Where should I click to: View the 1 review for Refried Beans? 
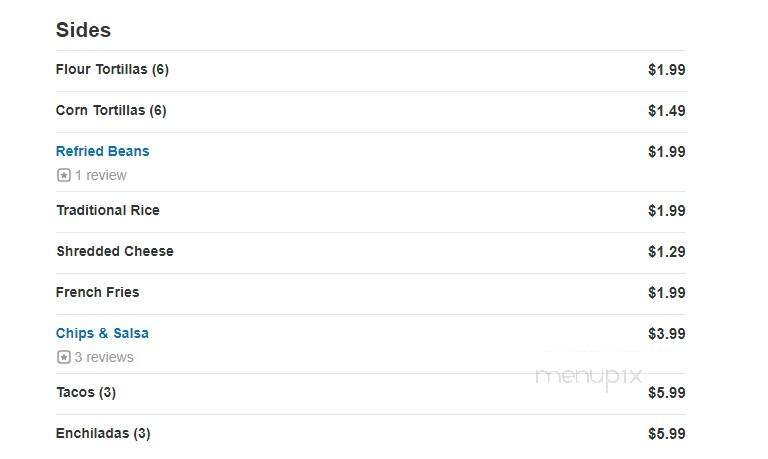pos(100,175)
